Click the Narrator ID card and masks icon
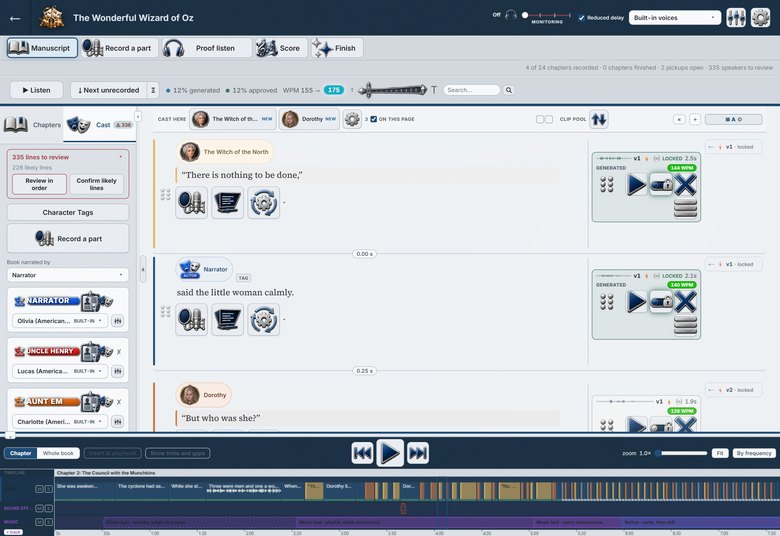780x536 pixels. (97, 301)
